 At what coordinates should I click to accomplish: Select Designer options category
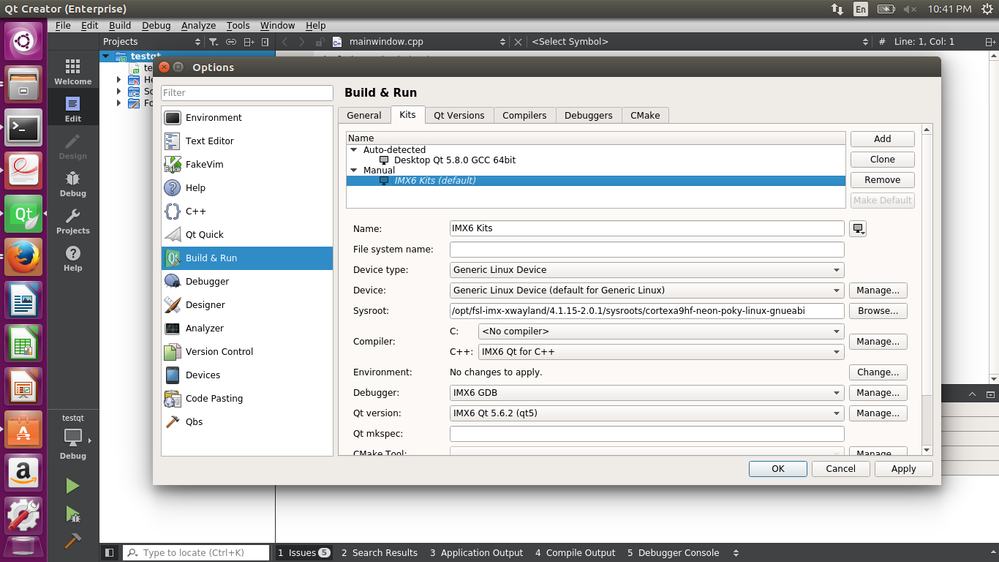pyautogui.click(x=247, y=305)
